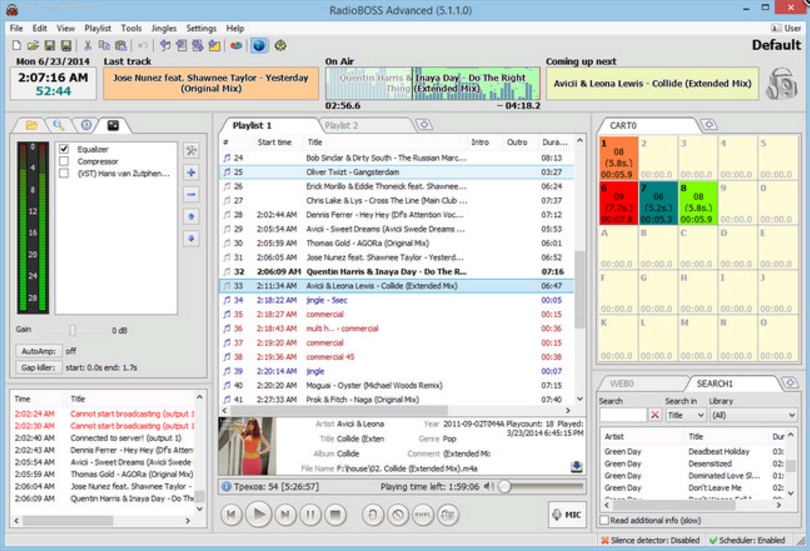
Task: Check Read additional info (slow)
Action: [x=604, y=520]
